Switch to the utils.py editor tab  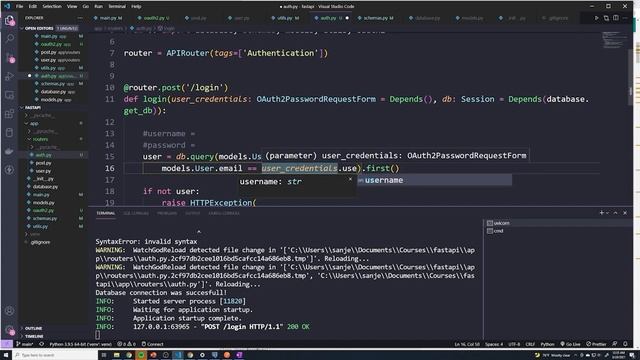(x=286, y=18)
